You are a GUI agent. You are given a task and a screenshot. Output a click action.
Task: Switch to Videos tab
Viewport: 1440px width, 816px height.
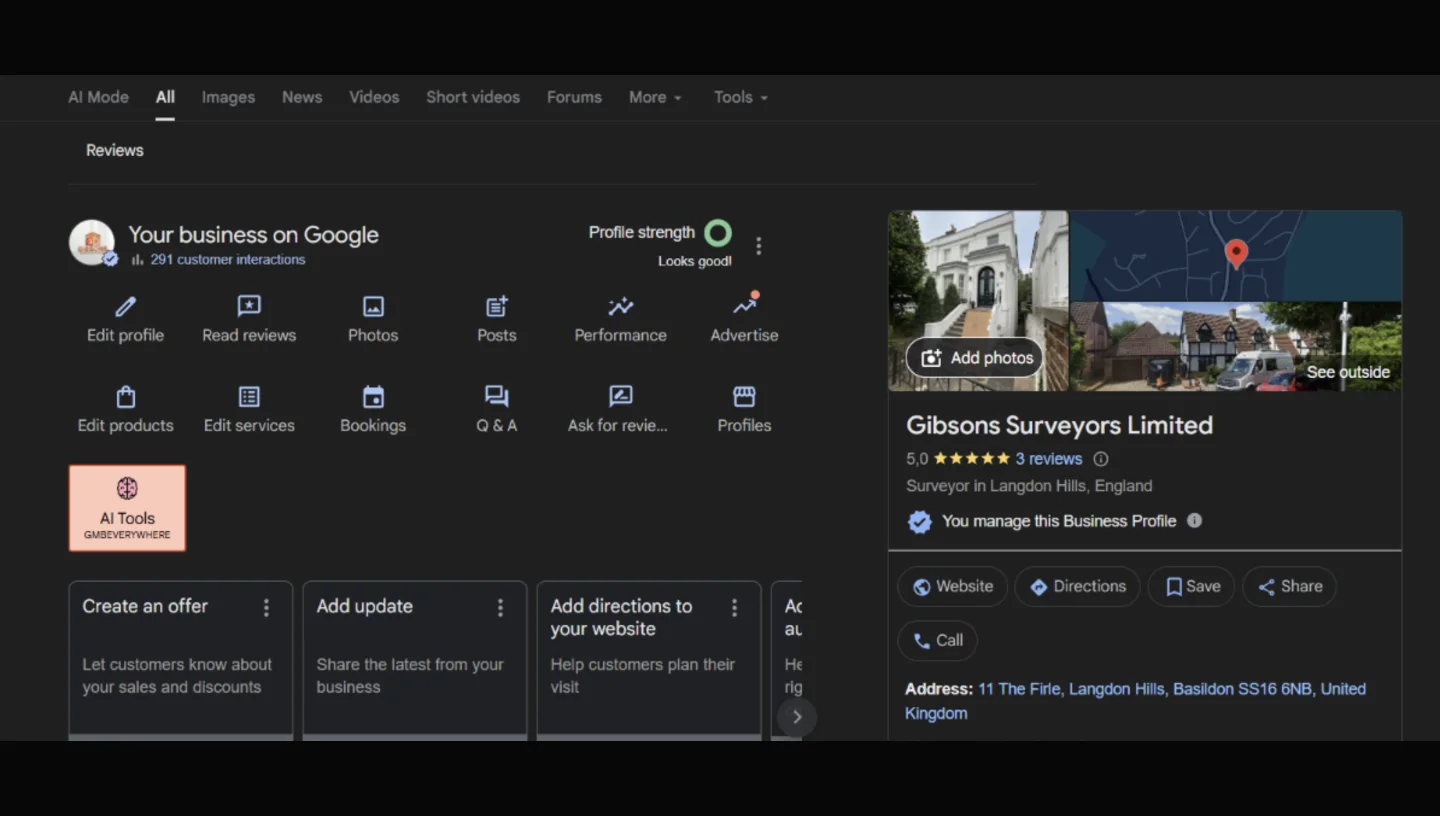[x=374, y=97]
